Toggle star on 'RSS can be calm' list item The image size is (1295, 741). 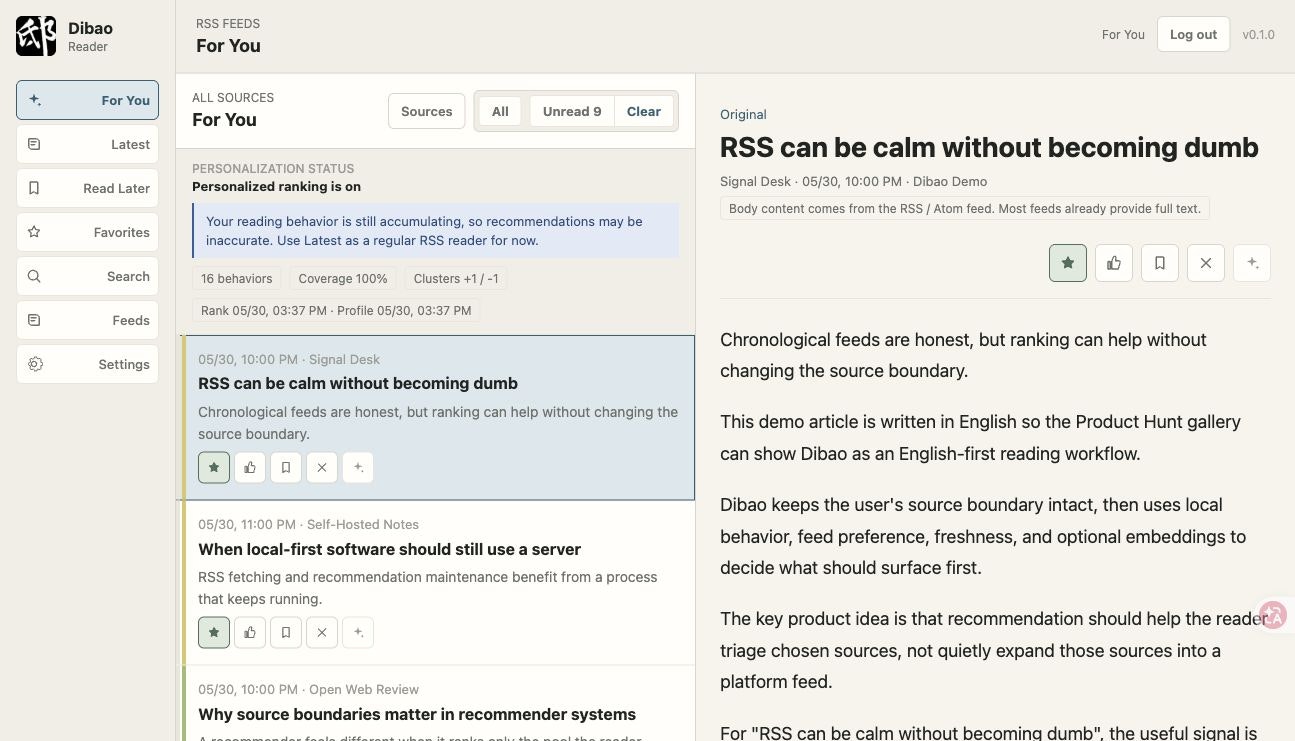coord(214,467)
